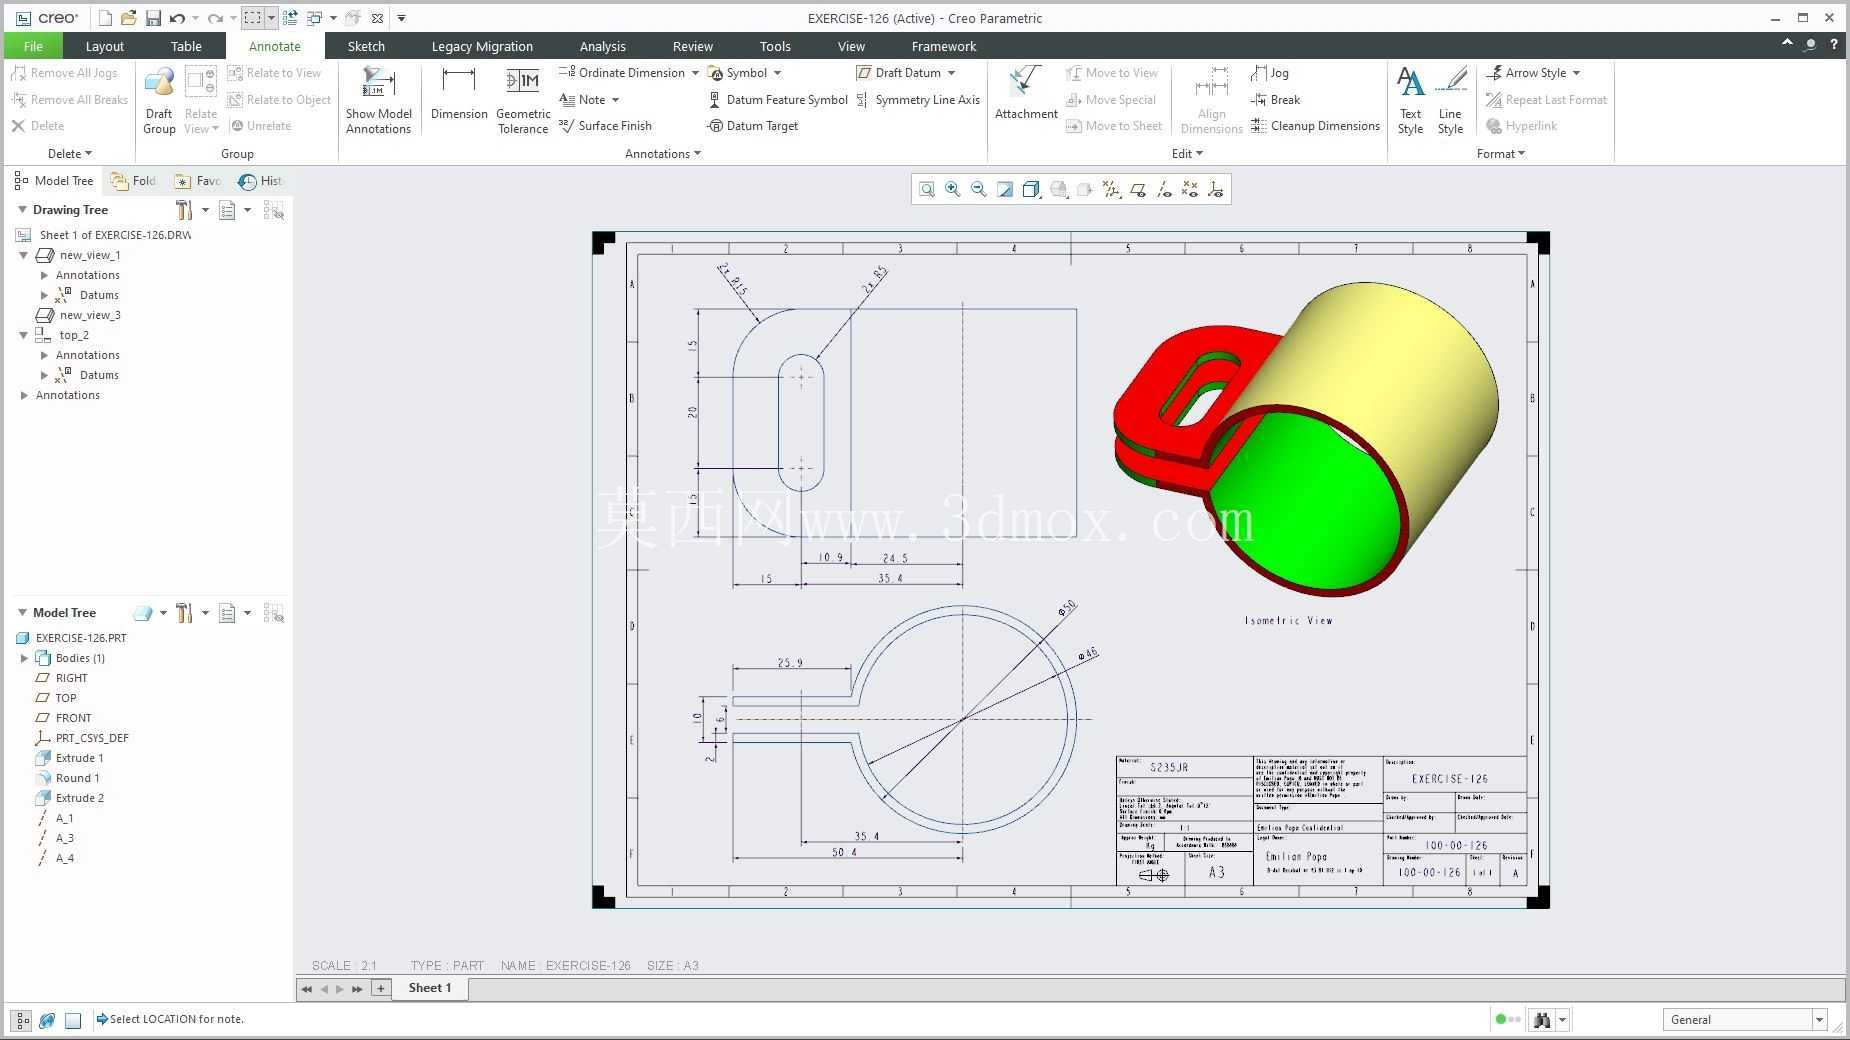Open display style cube icon in graphics toolbar
Viewport: 1850px width, 1040px height.
point(1031,189)
